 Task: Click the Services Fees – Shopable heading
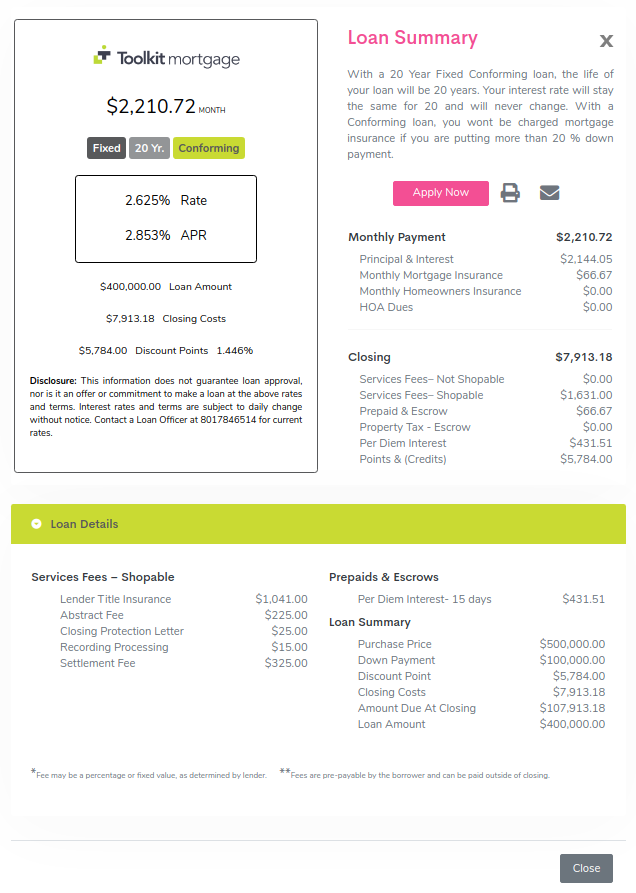click(x=103, y=577)
